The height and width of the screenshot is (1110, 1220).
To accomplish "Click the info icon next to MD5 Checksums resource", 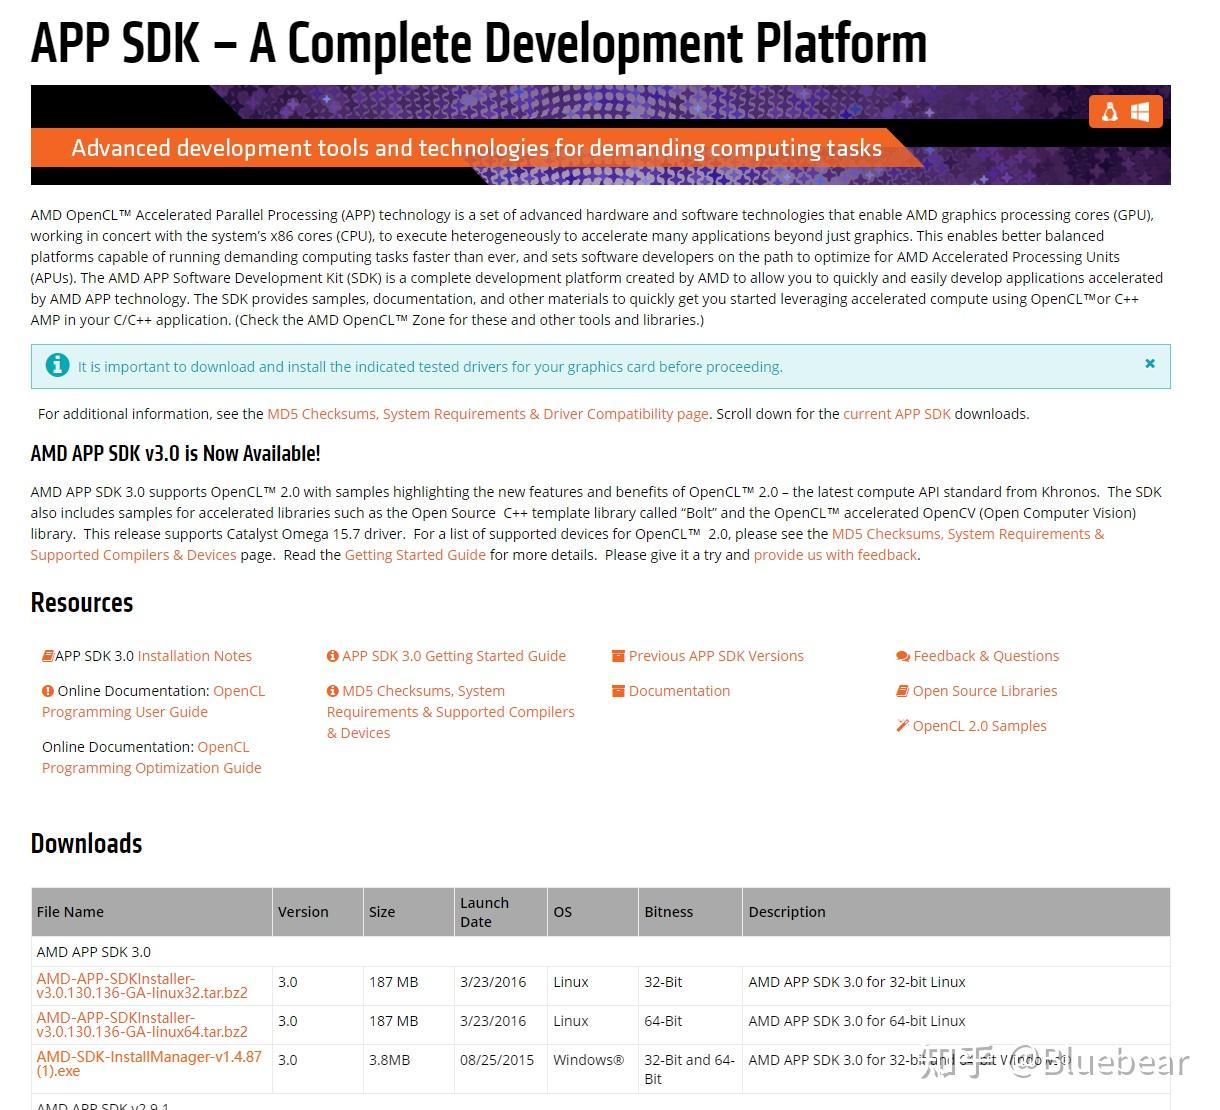I will pyautogui.click(x=333, y=690).
